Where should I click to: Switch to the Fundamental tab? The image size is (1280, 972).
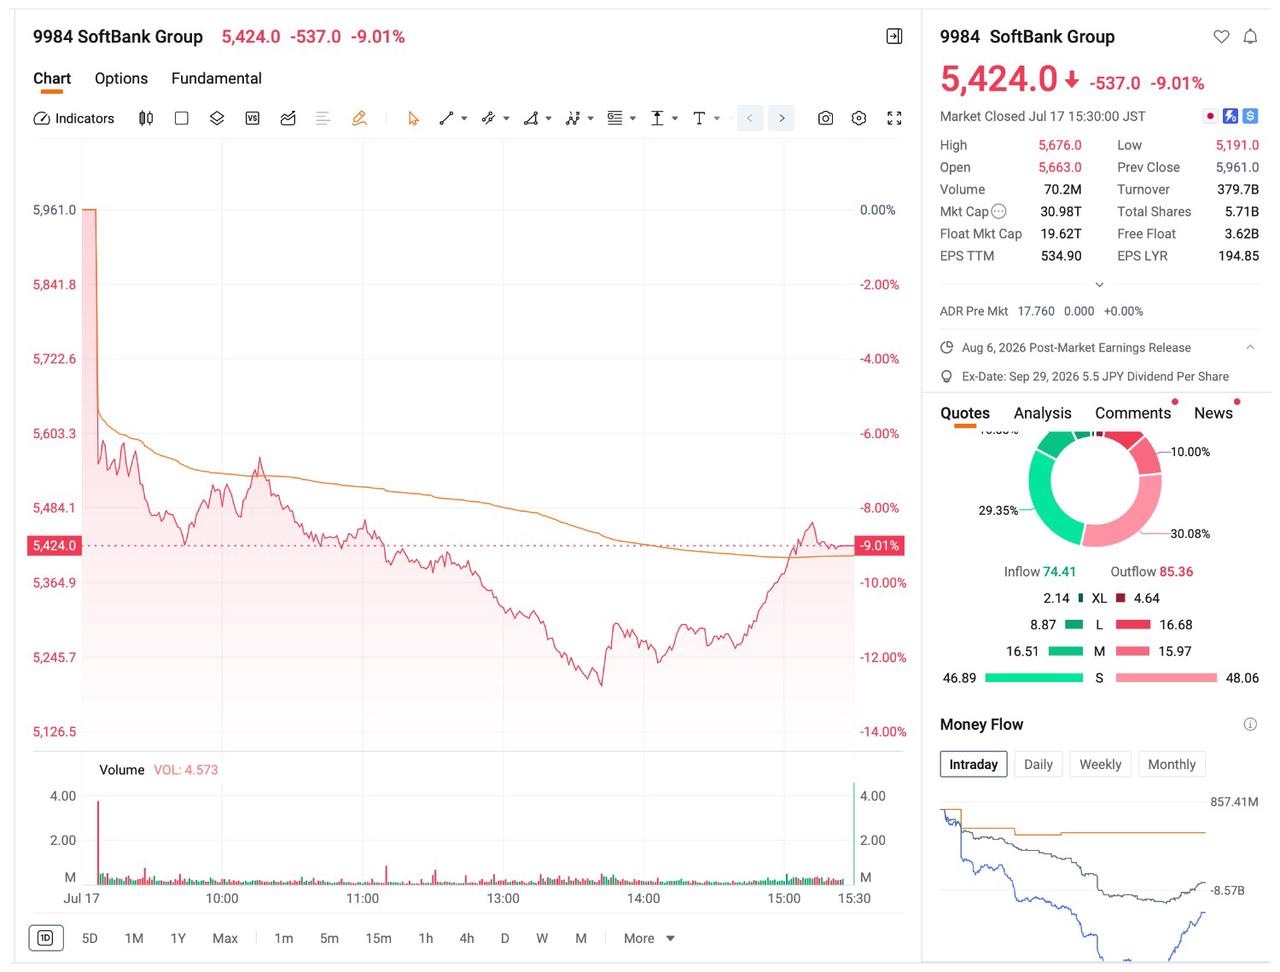[216, 78]
